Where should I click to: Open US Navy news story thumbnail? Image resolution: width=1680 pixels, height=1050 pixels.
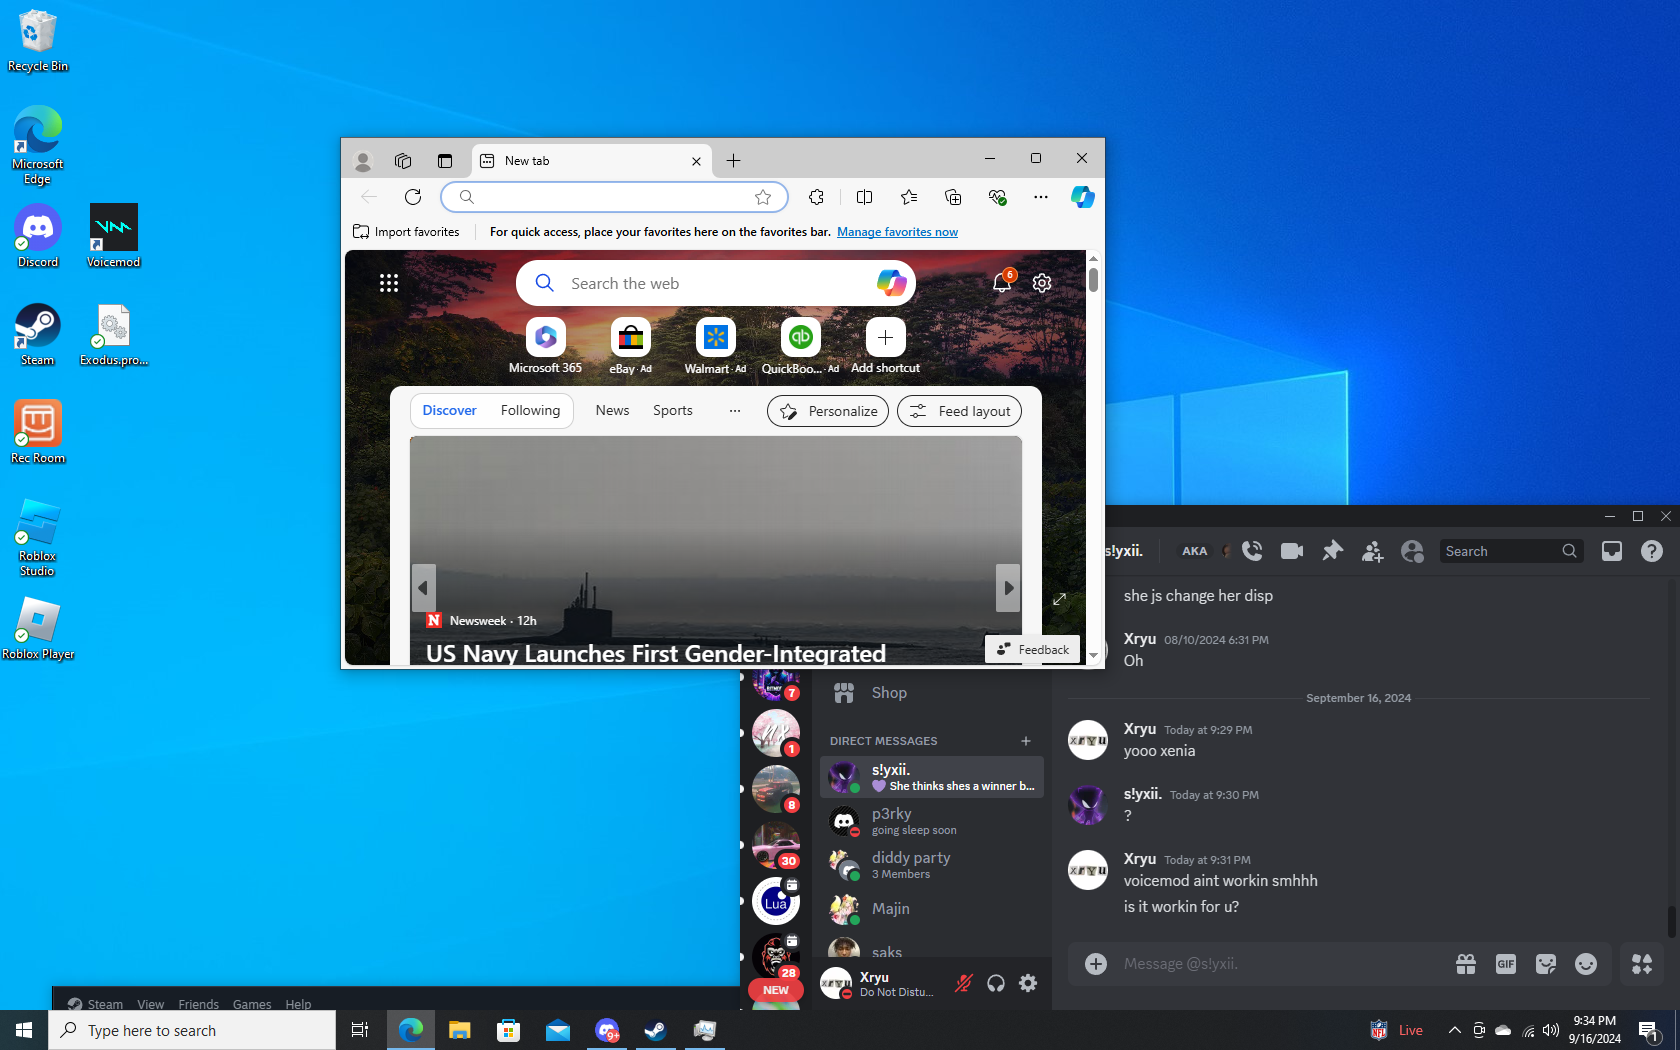(x=716, y=551)
